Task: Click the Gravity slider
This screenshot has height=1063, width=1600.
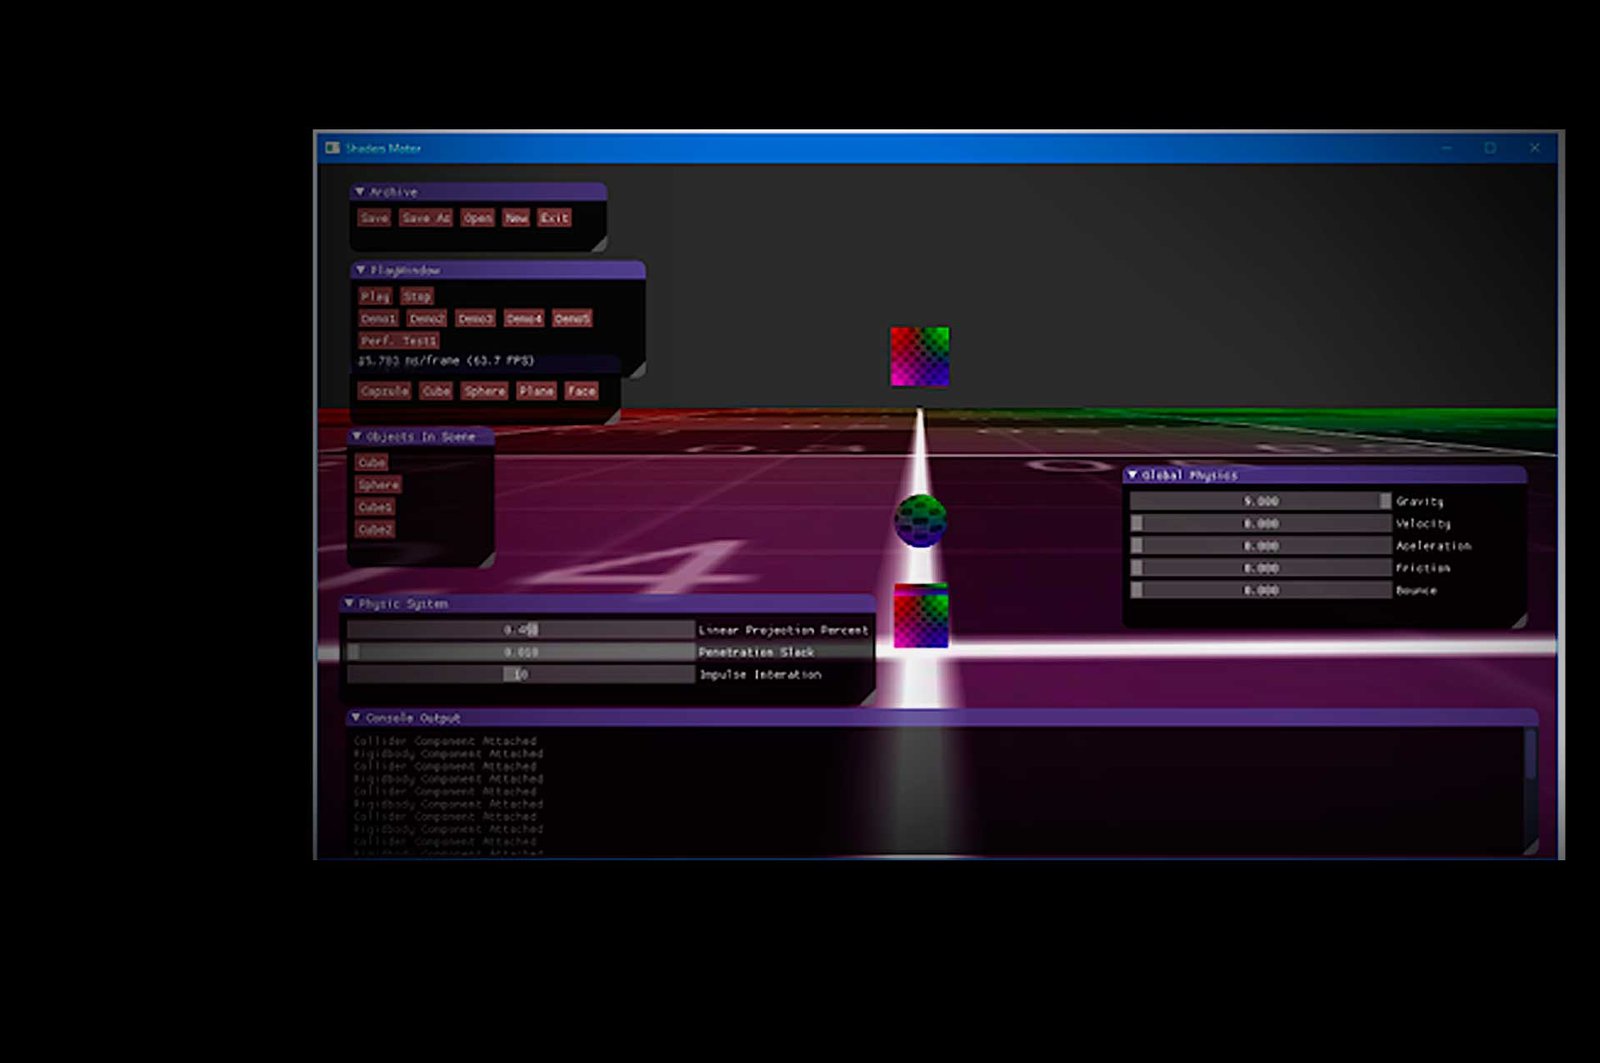Action: pos(1260,501)
